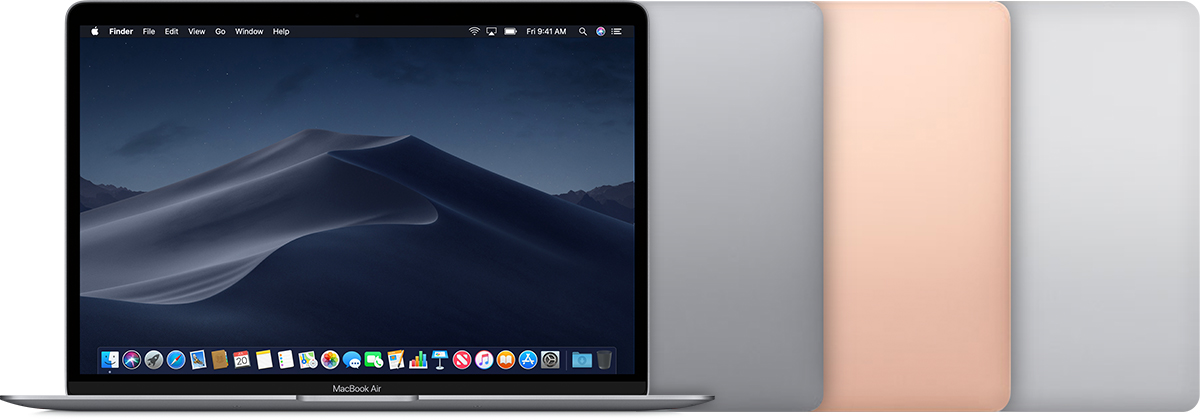Image resolution: width=1200 pixels, height=420 pixels.
Task: Open the Calendar app in dock
Action: [241, 359]
